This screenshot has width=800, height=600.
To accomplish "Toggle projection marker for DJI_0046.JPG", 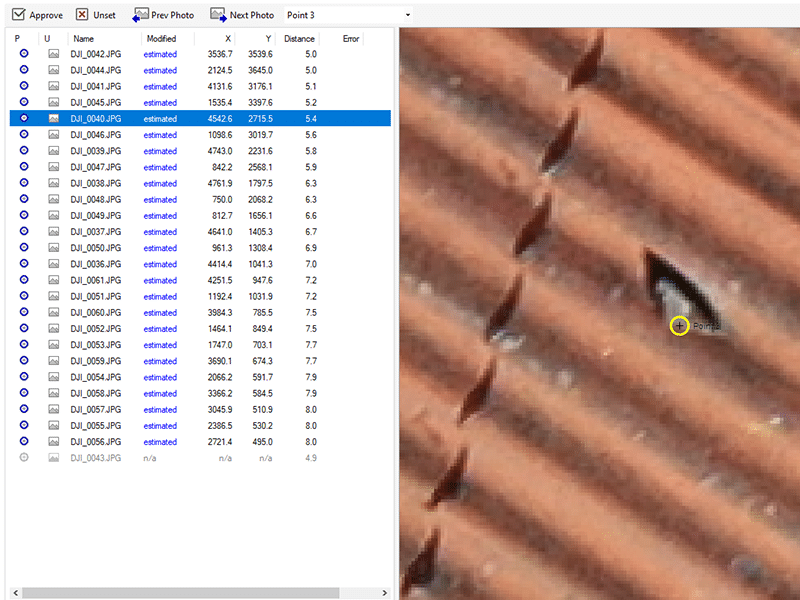I will (24, 134).
